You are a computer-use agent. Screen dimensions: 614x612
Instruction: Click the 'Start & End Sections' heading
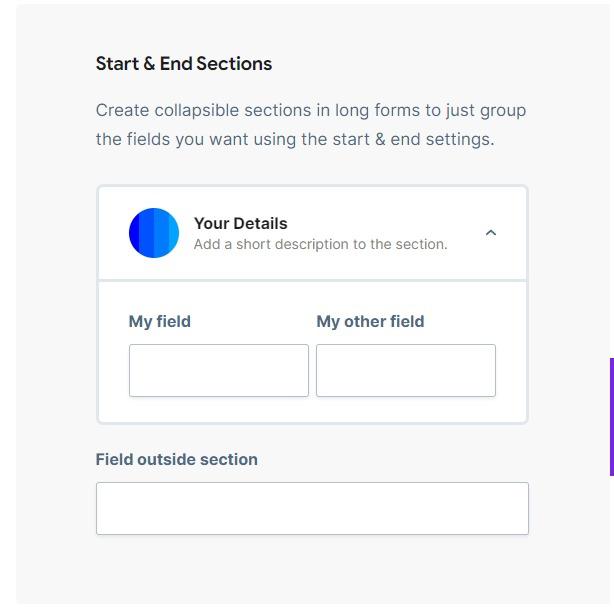pyautogui.click(x=184, y=63)
